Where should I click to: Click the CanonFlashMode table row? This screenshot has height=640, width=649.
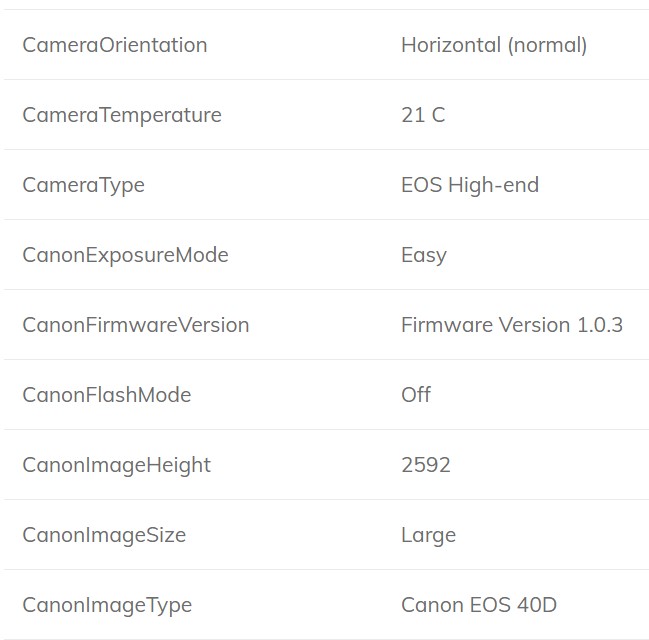click(x=326, y=395)
